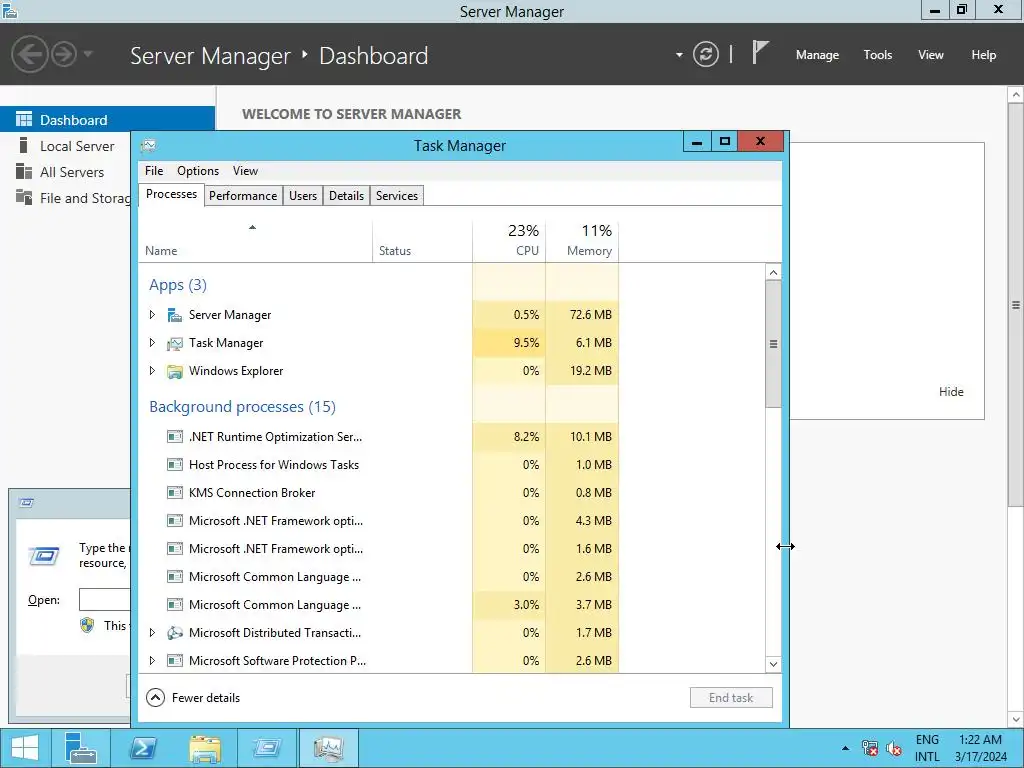
Task: Switch to the Services tab
Action: point(396,196)
